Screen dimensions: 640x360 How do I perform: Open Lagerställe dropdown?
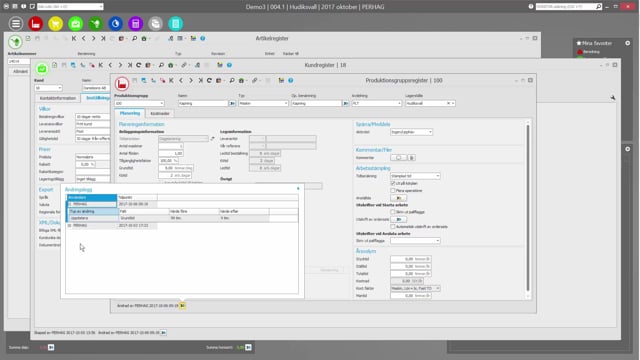tap(453, 104)
